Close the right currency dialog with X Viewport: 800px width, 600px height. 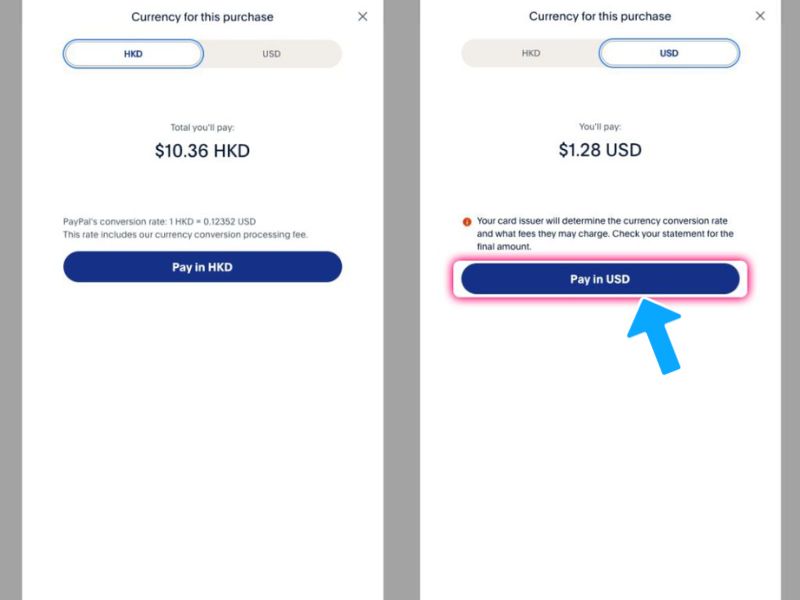[760, 17]
